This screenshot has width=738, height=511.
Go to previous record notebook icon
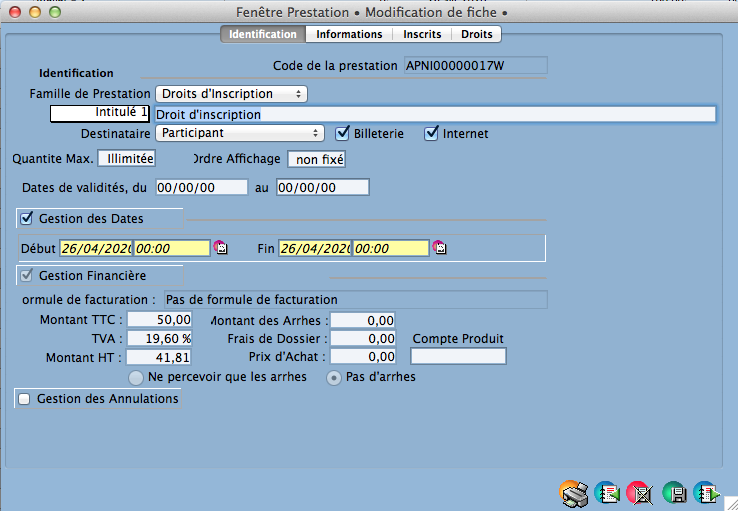(x=608, y=493)
